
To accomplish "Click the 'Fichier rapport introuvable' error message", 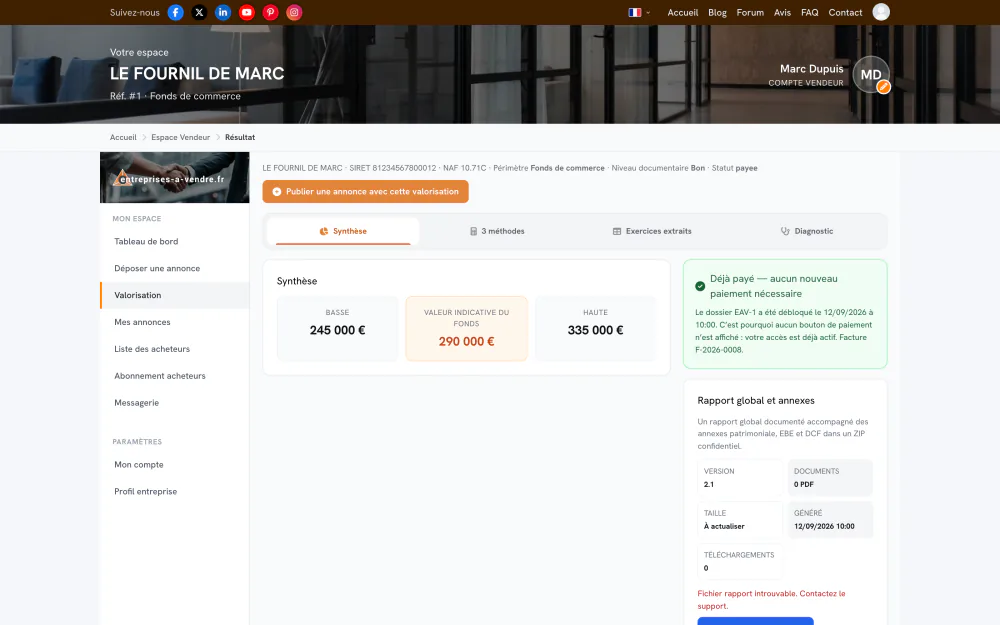I will [771, 599].
